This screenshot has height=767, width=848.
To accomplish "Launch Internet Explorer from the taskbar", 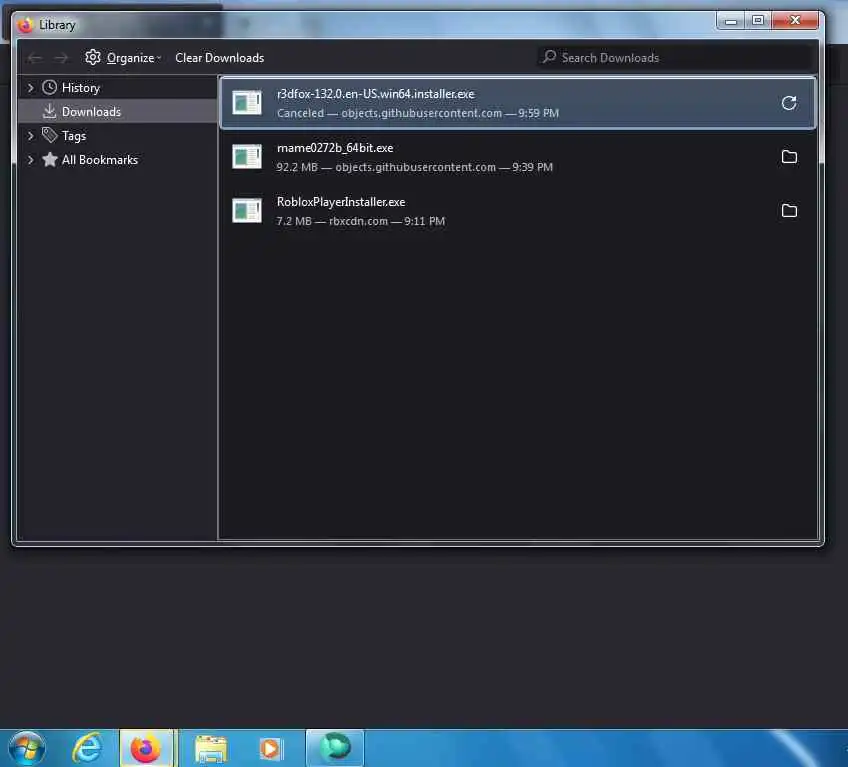I will tap(87, 749).
